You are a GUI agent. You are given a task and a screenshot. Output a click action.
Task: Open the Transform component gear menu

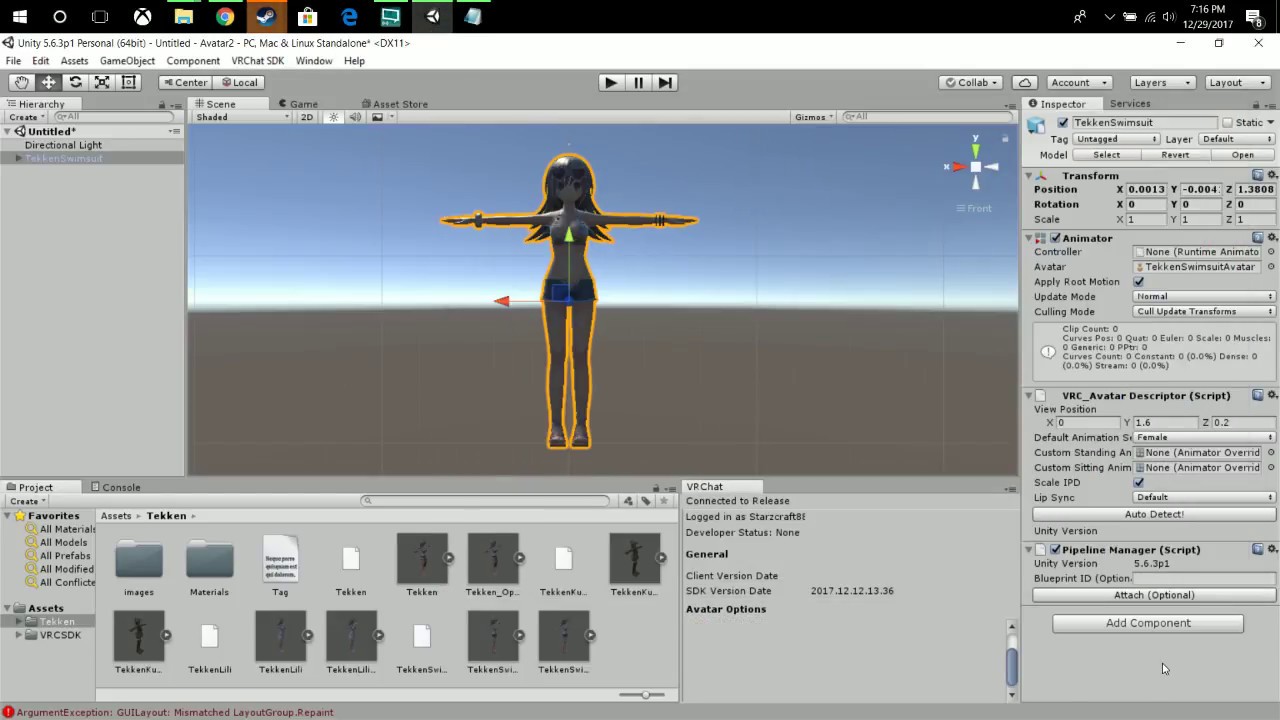tap(1272, 175)
